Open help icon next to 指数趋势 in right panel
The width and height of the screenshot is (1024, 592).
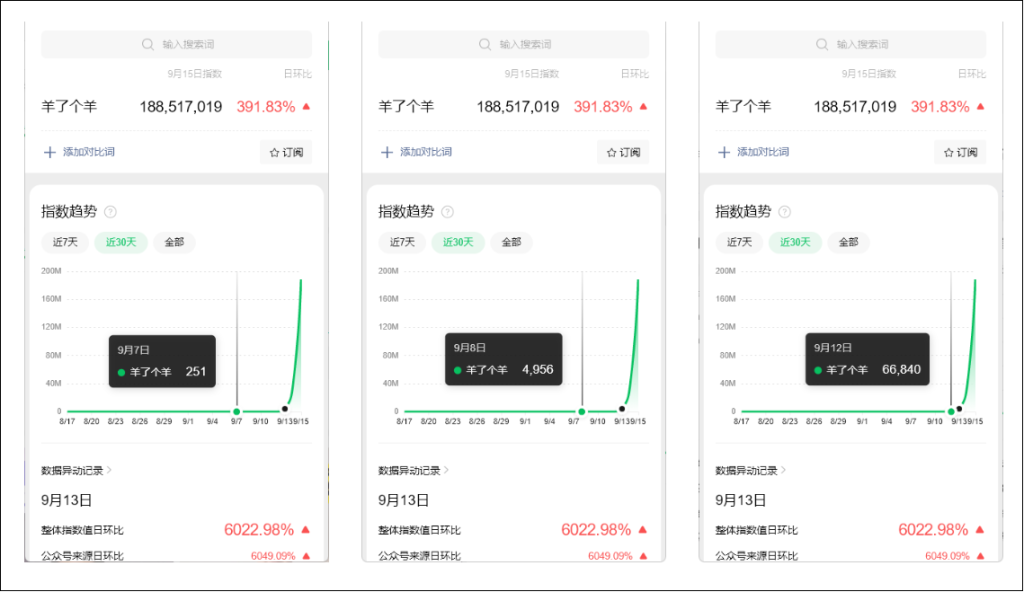[x=784, y=212]
